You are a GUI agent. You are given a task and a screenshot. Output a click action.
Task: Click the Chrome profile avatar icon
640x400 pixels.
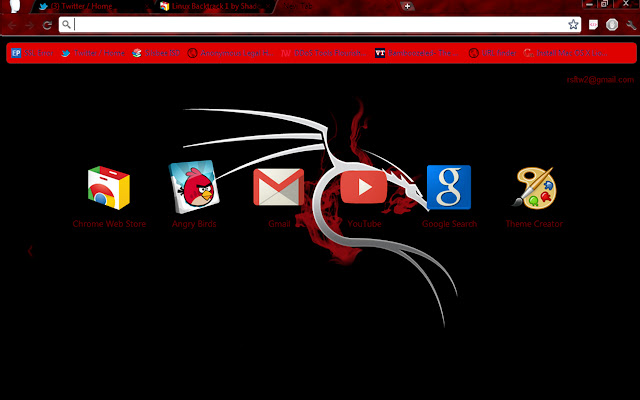click(14, 6)
